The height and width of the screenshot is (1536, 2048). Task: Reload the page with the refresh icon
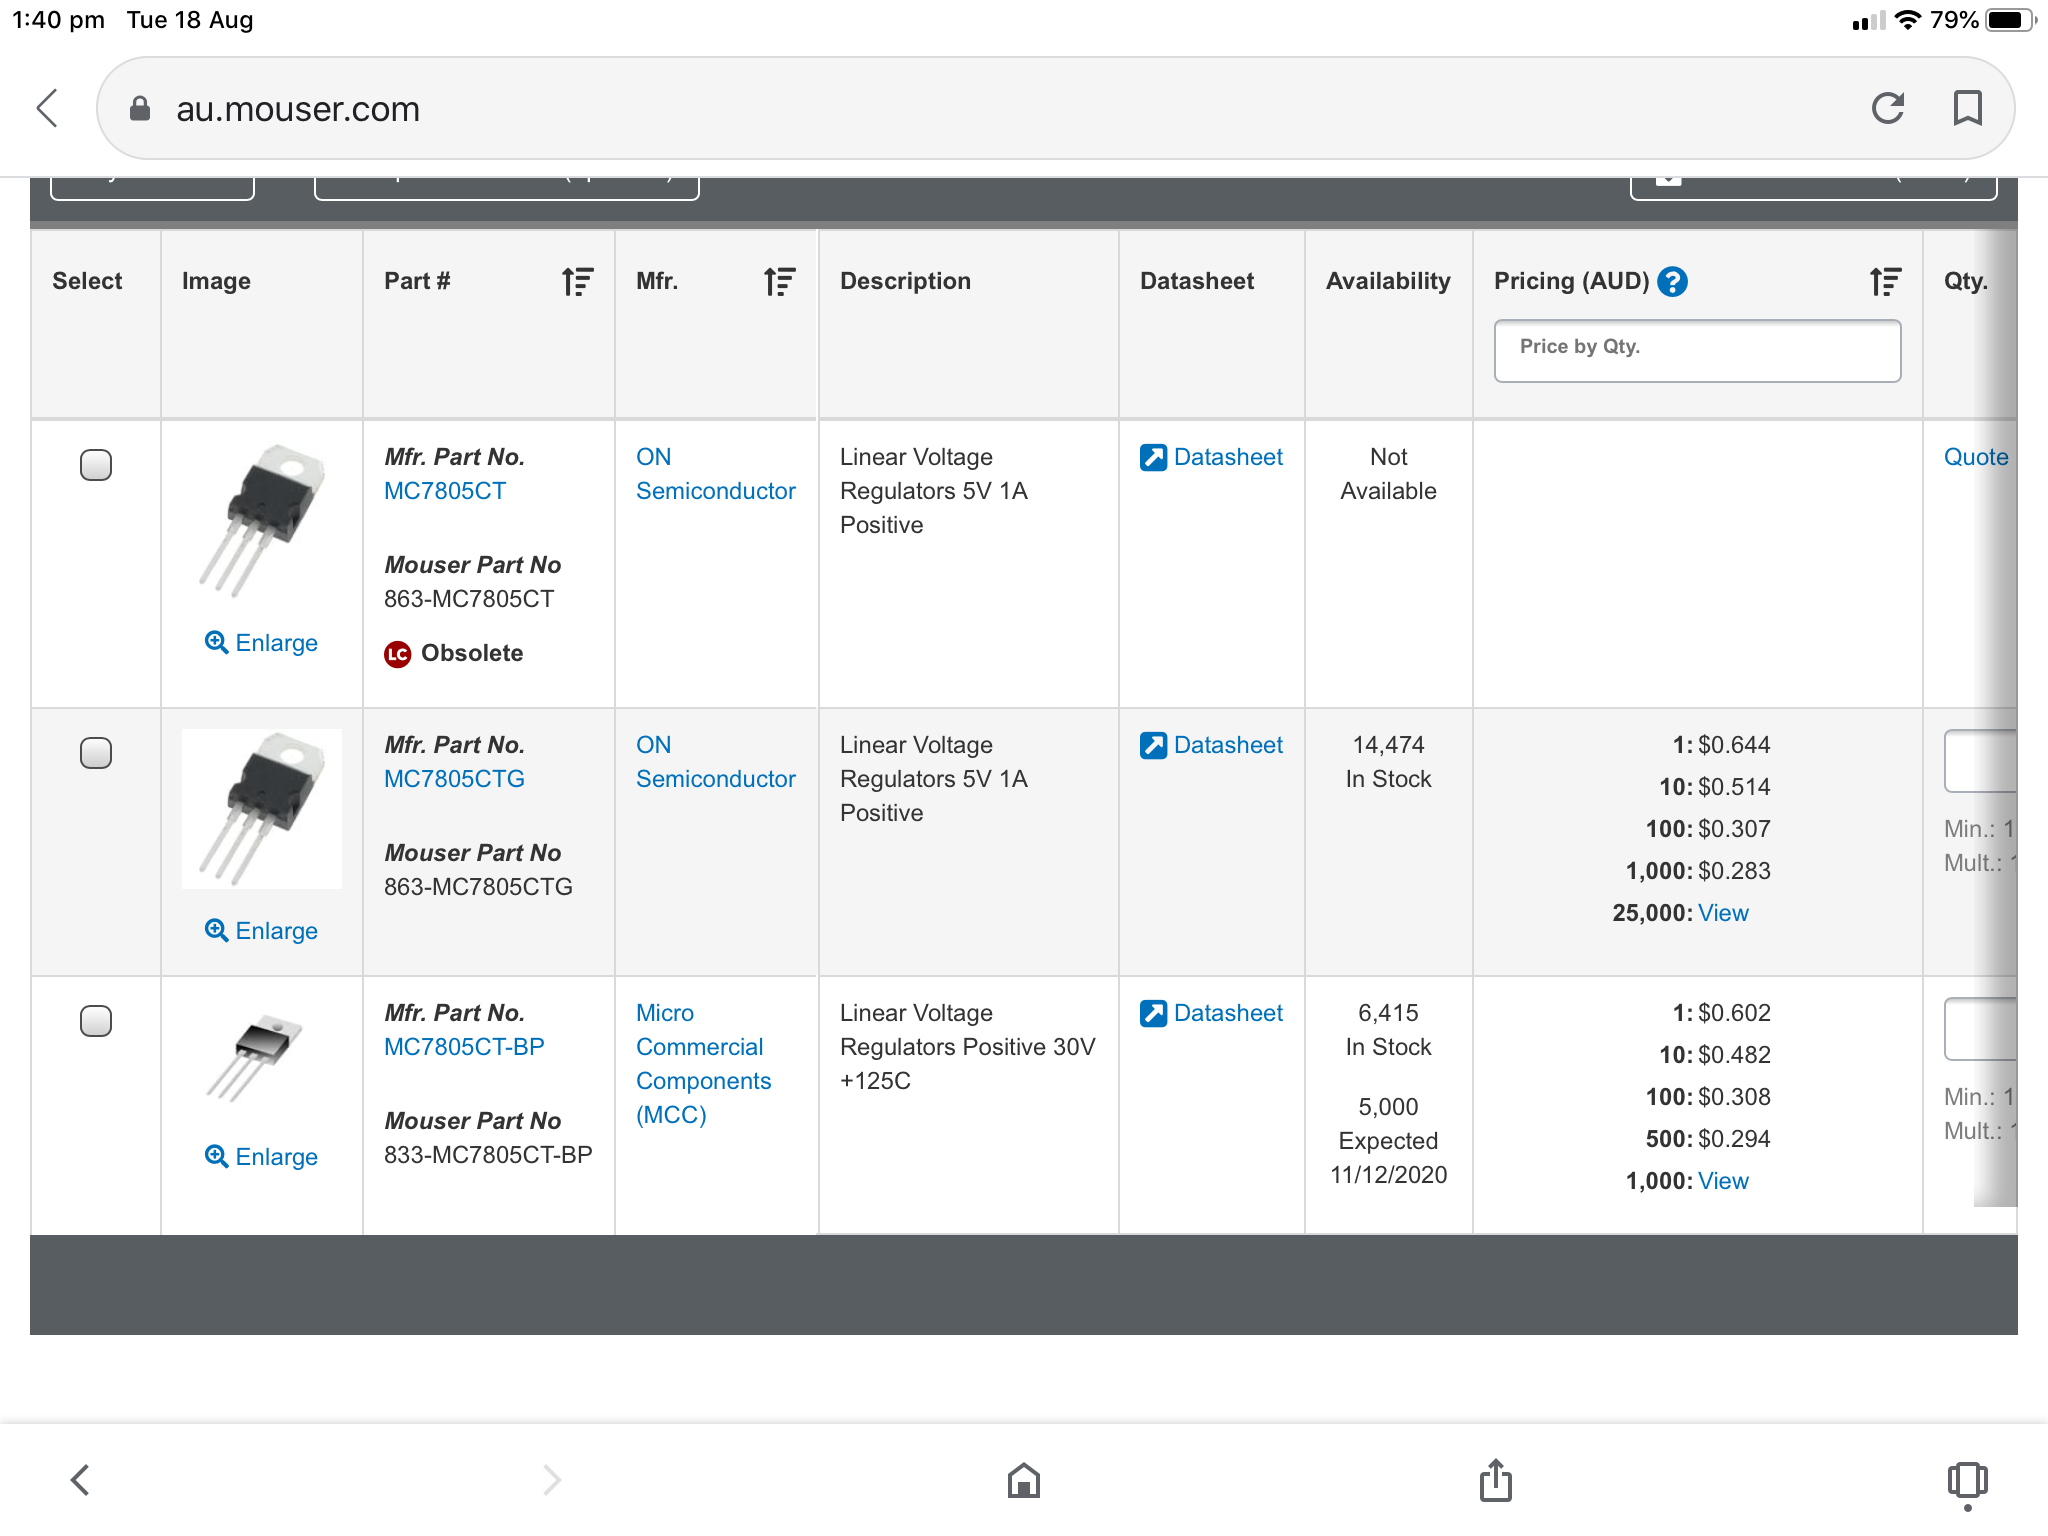[1888, 108]
